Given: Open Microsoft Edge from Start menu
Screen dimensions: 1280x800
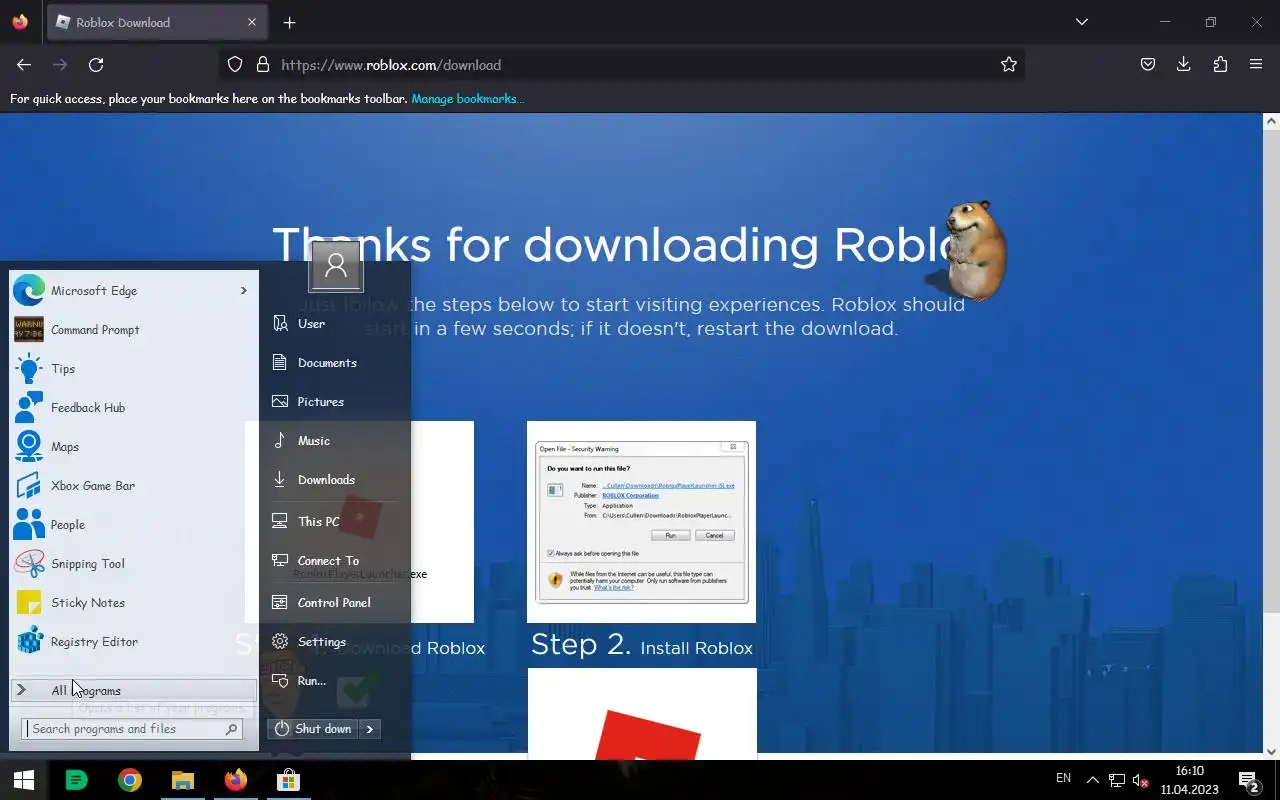Looking at the screenshot, I should pyautogui.click(x=132, y=291).
